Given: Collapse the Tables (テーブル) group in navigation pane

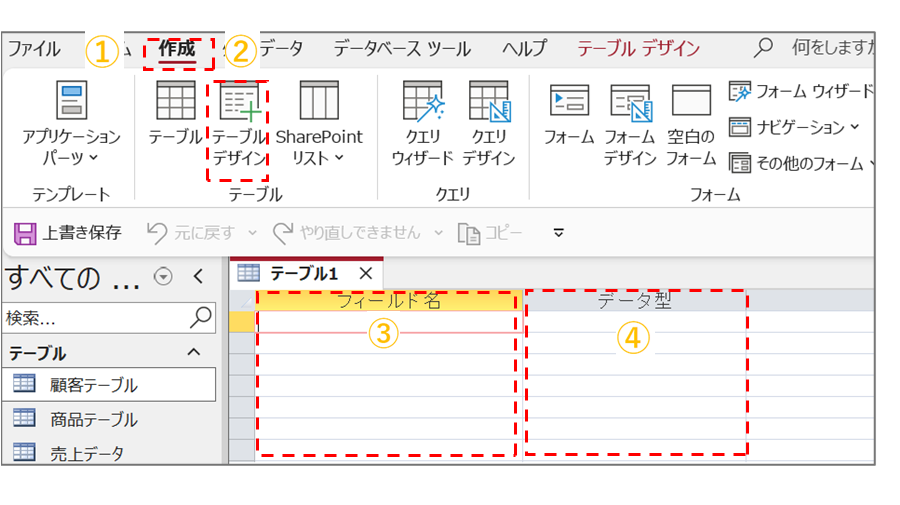Looking at the screenshot, I should click(x=194, y=352).
